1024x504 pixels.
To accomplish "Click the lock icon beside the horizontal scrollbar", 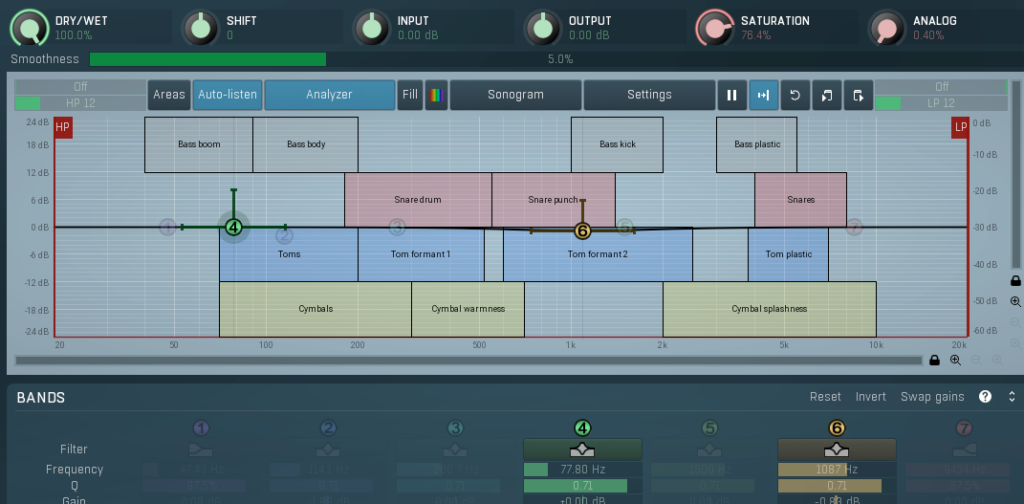I will coord(935,360).
